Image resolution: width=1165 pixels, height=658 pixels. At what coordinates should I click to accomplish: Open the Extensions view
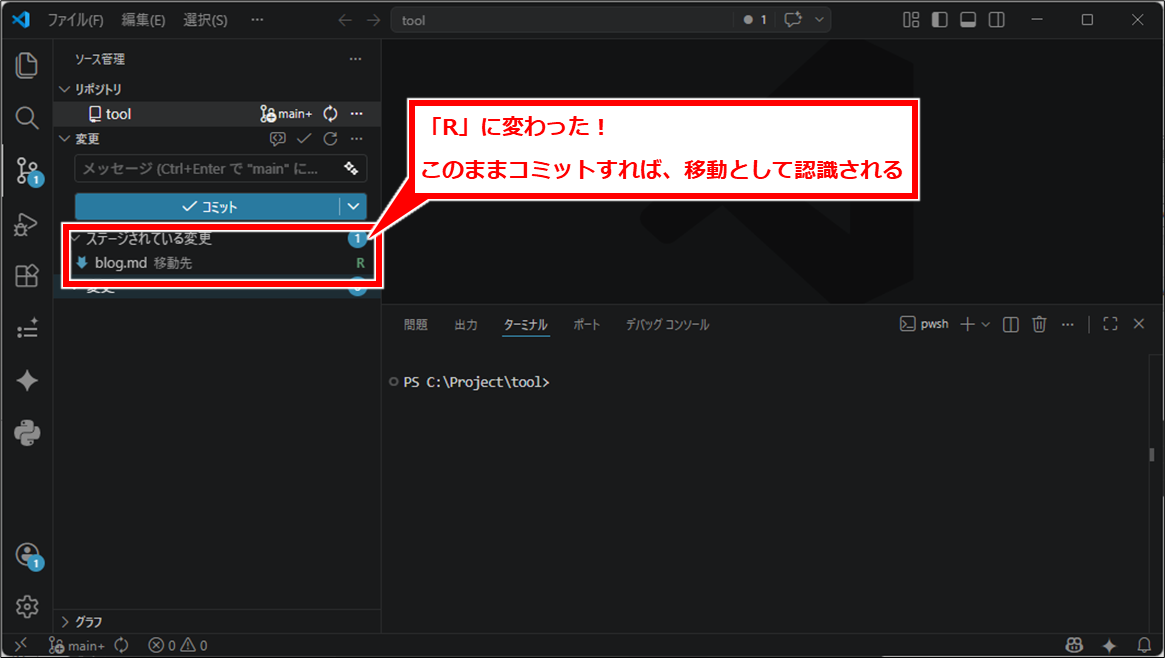pyautogui.click(x=27, y=277)
